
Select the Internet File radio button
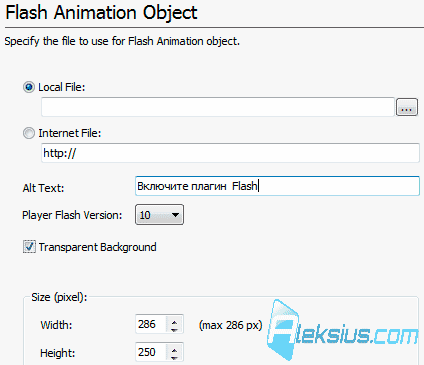pyautogui.click(x=29, y=133)
